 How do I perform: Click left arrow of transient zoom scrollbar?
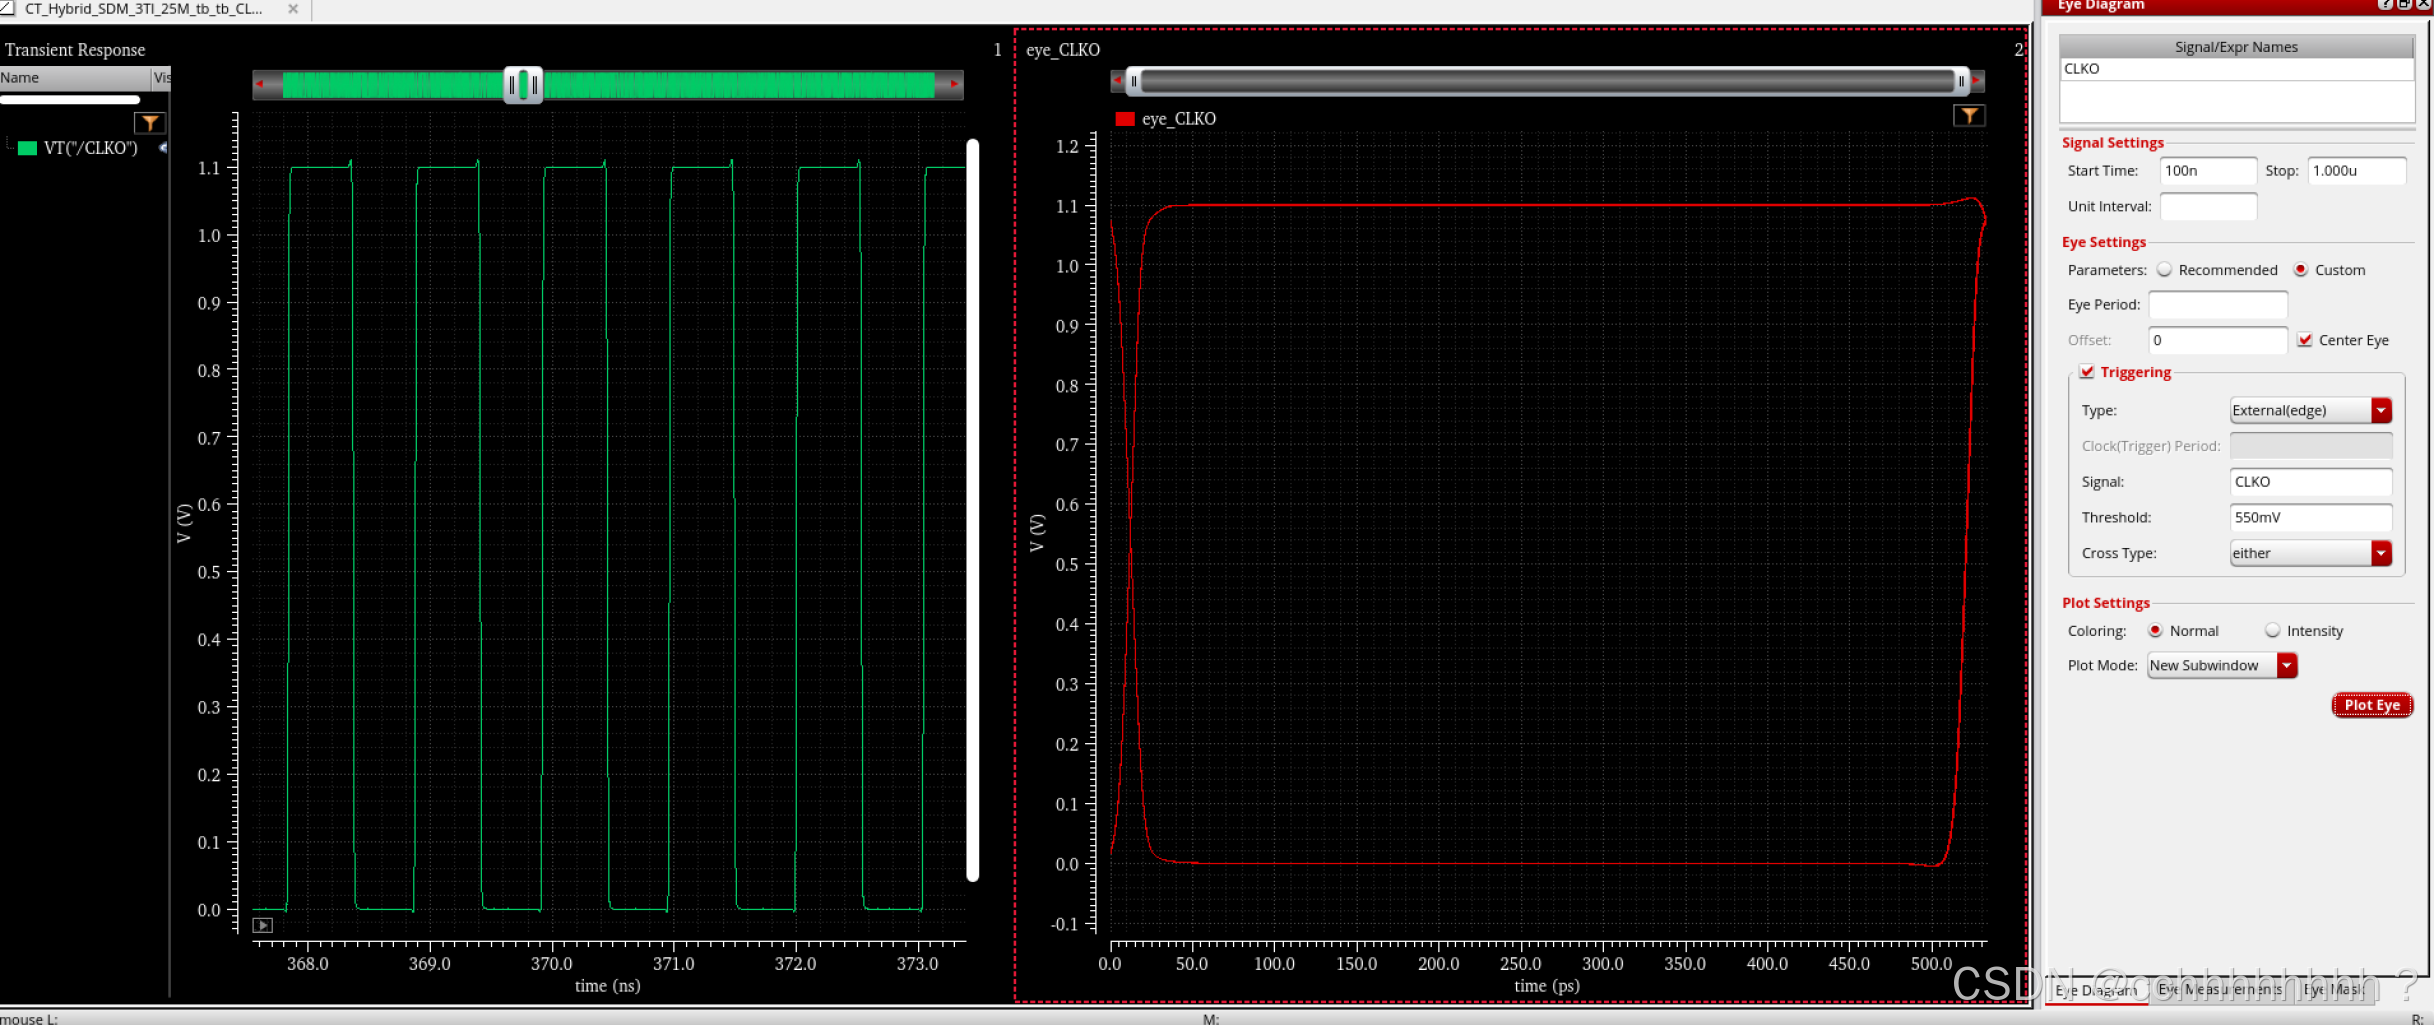click(x=261, y=85)
